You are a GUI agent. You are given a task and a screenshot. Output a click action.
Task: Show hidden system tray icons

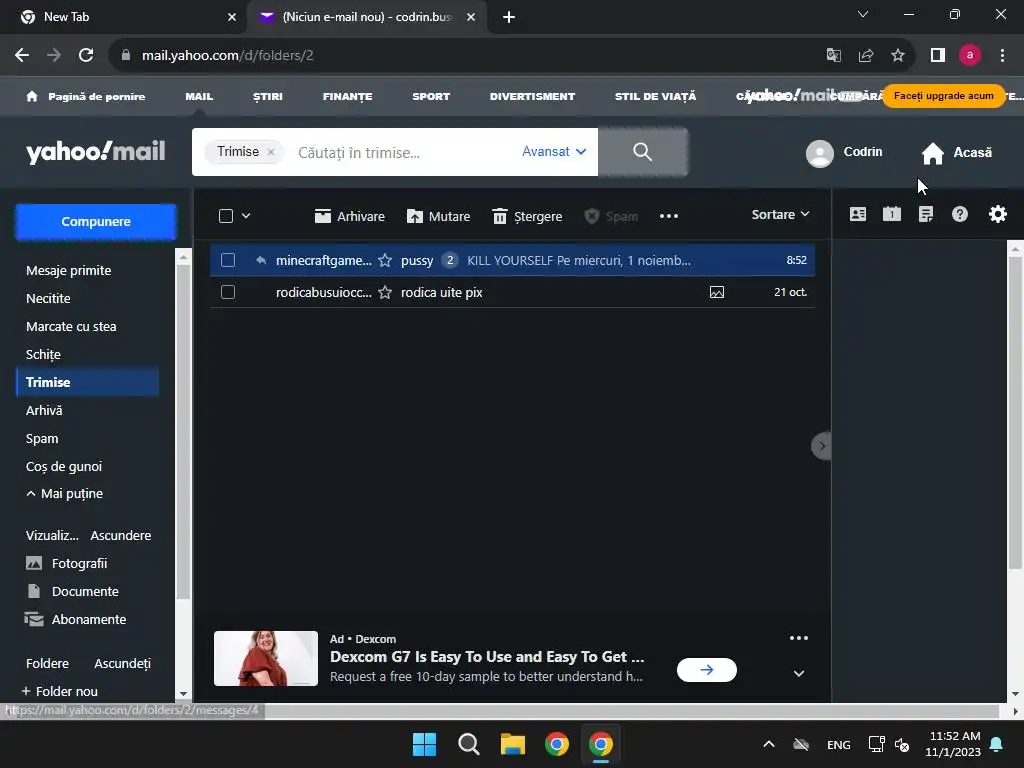tap(769, 744)
